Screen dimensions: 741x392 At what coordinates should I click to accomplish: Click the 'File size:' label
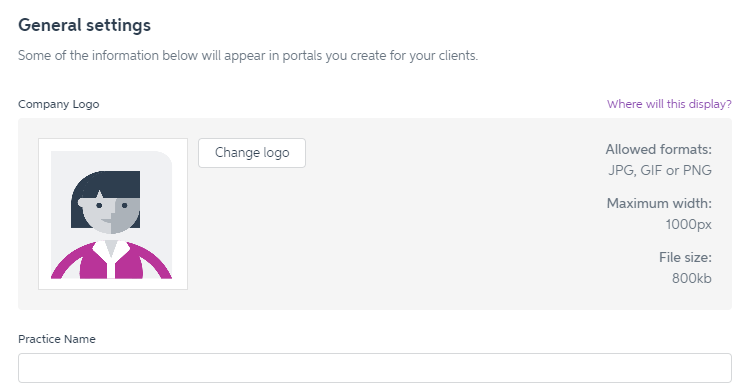pos(685,257)
